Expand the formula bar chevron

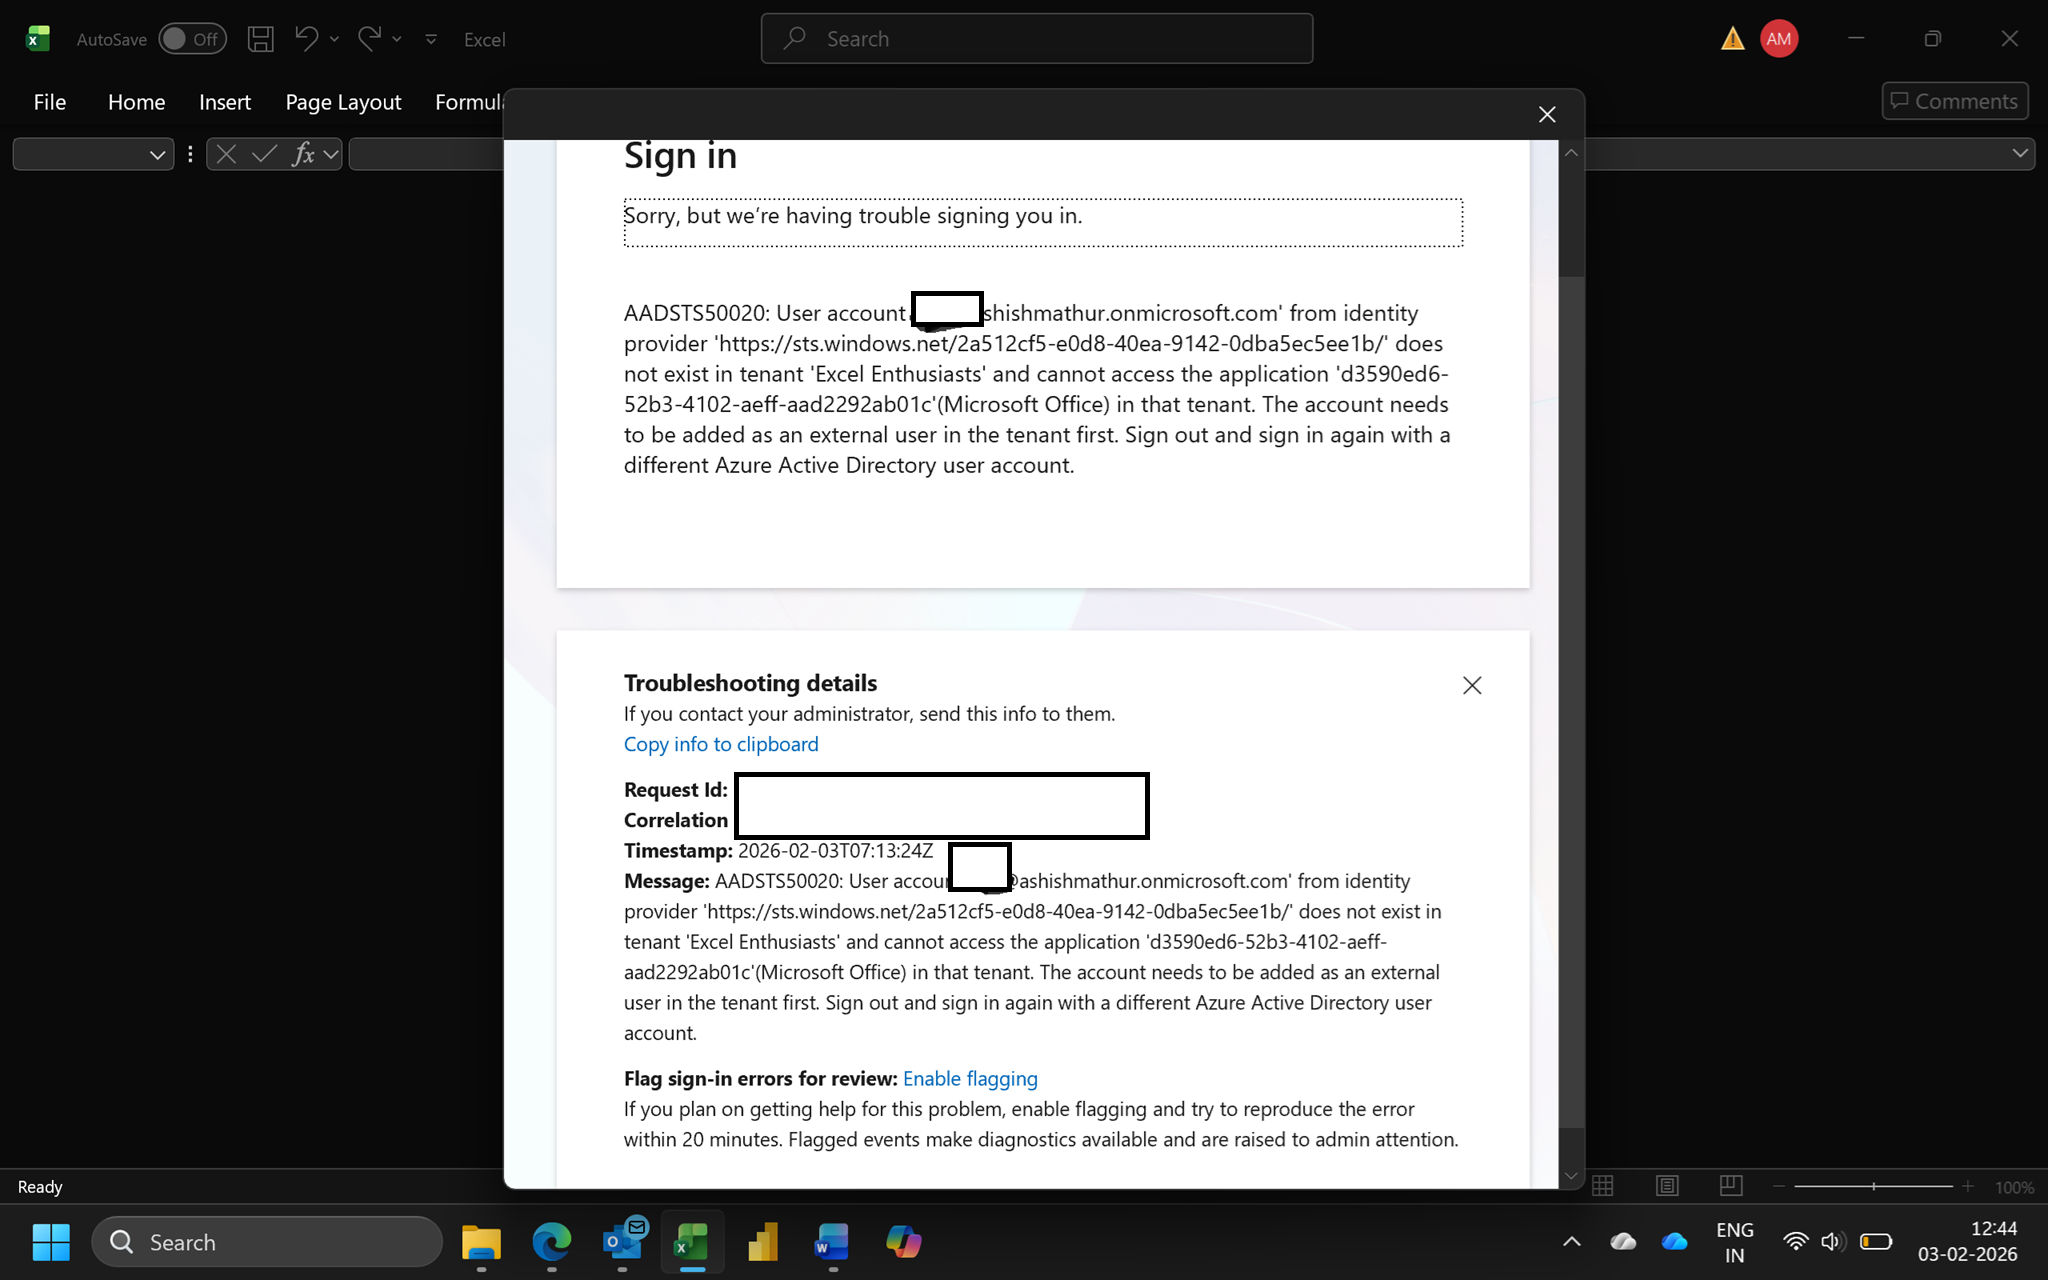coord(2020,153)
